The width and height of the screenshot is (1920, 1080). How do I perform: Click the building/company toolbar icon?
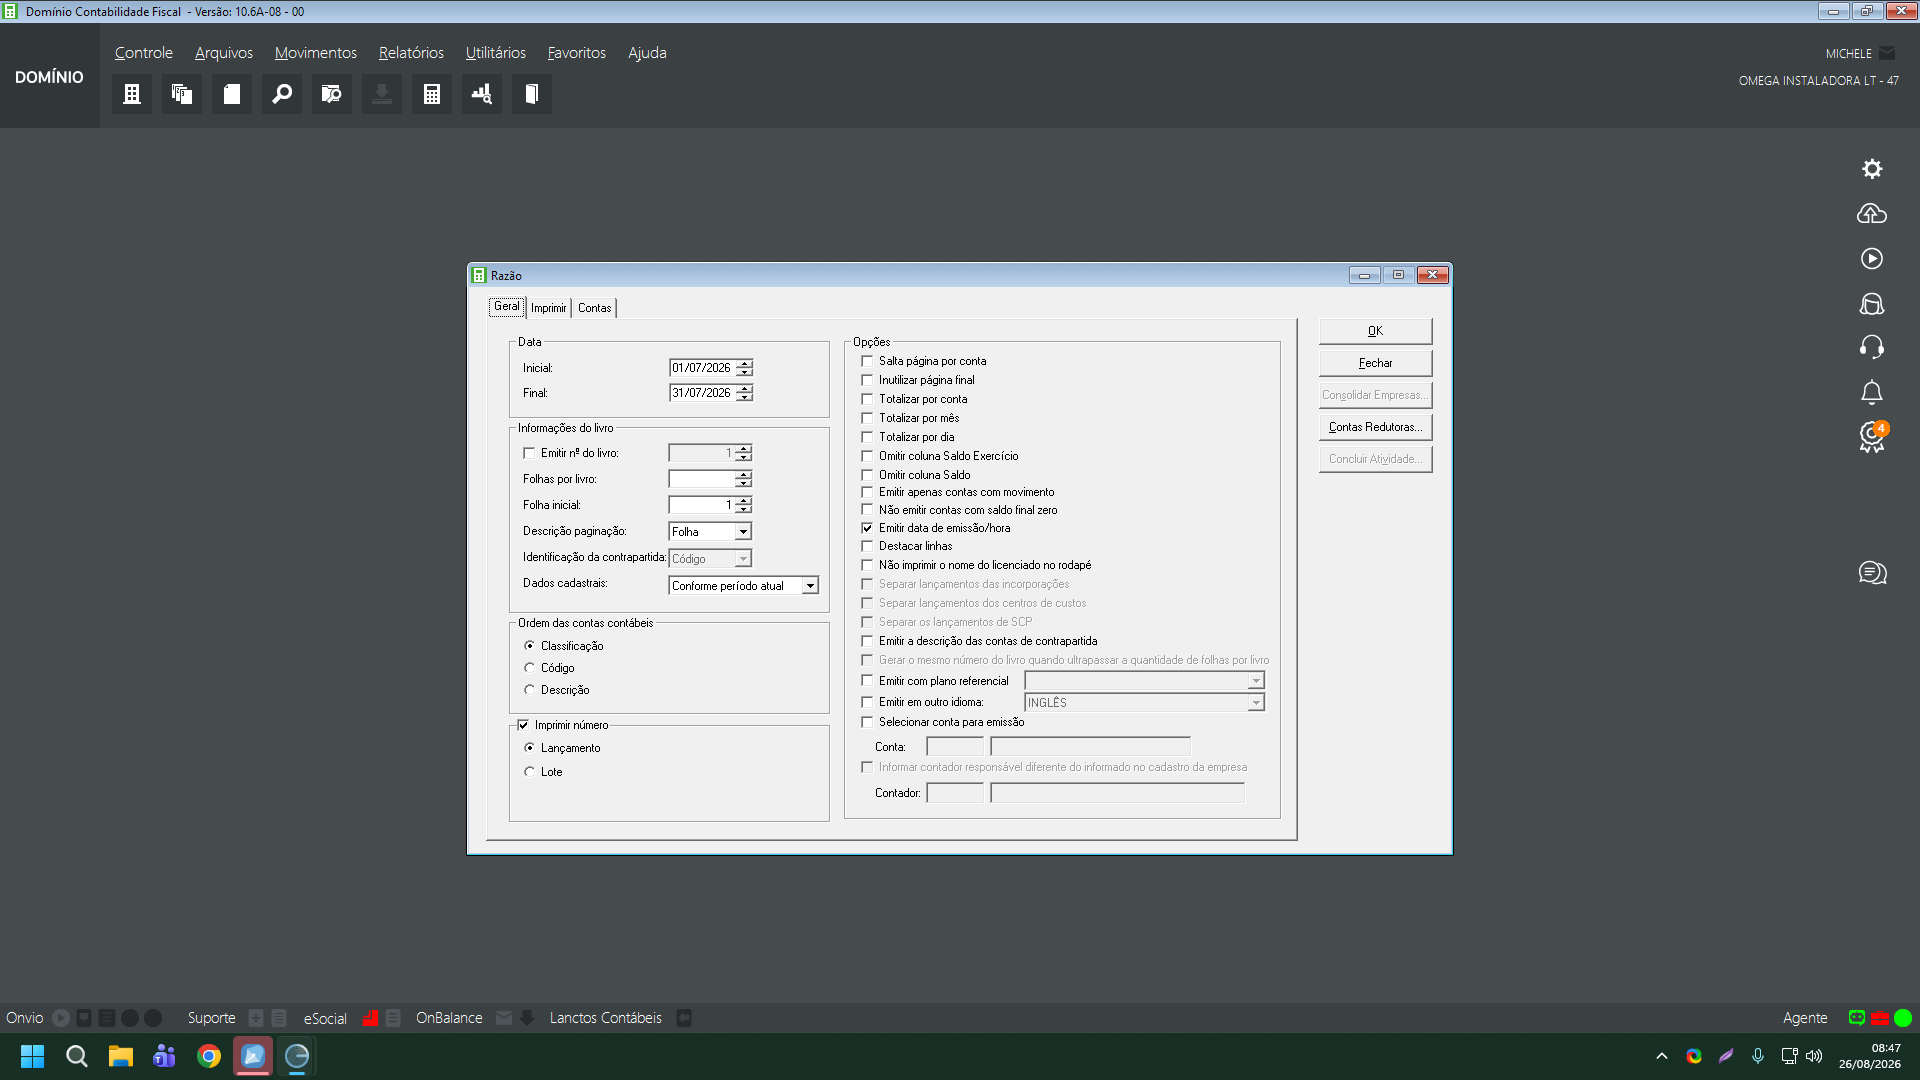[x=132, y=94]
